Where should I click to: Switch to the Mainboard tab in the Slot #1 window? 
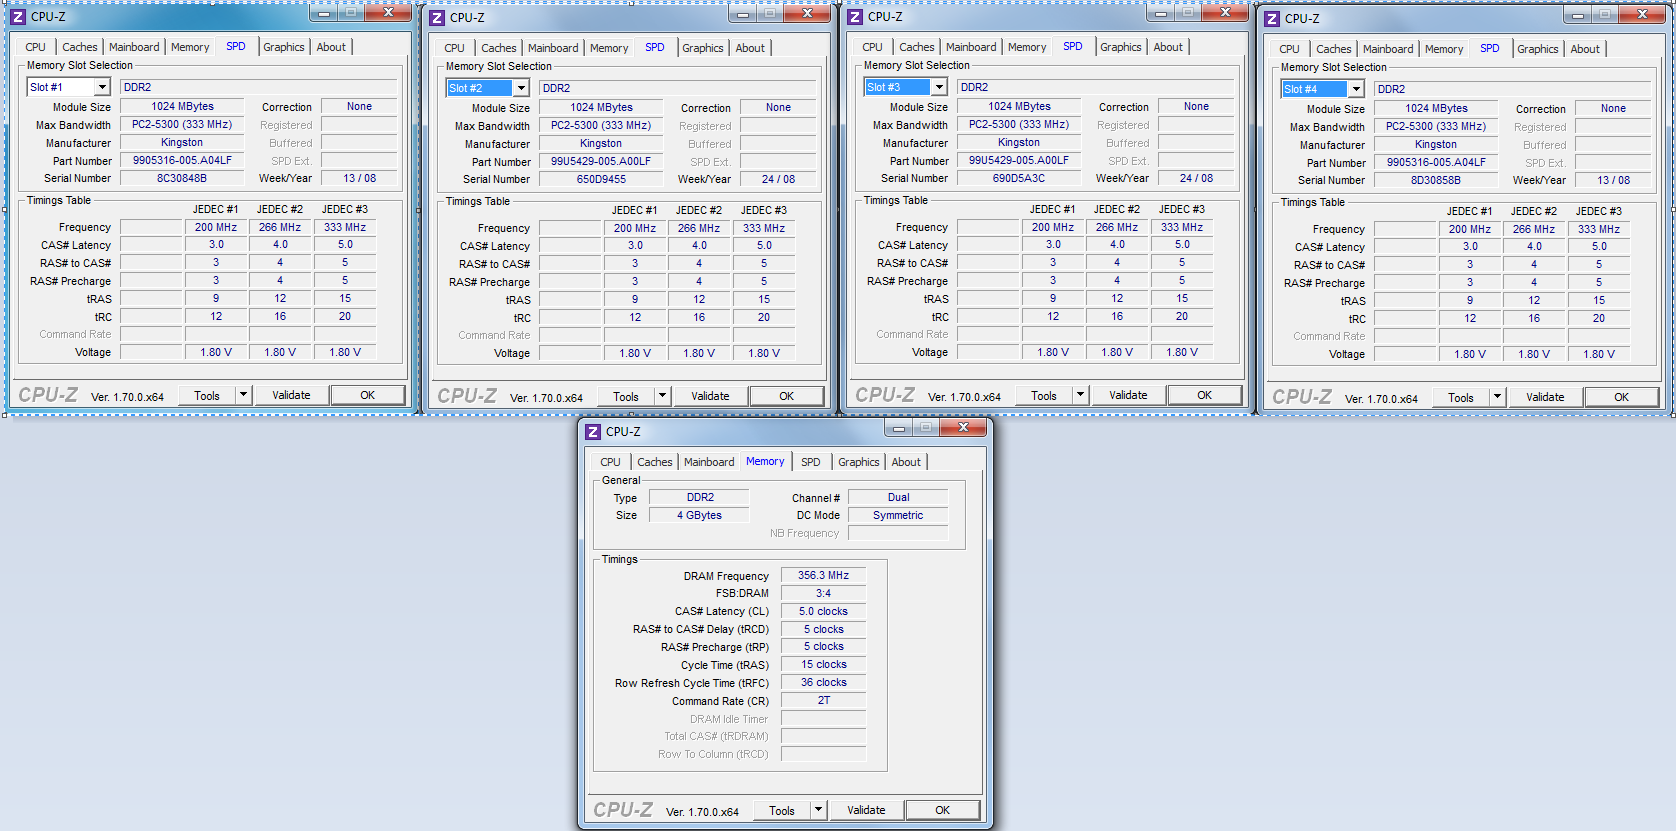click(134, 47)
